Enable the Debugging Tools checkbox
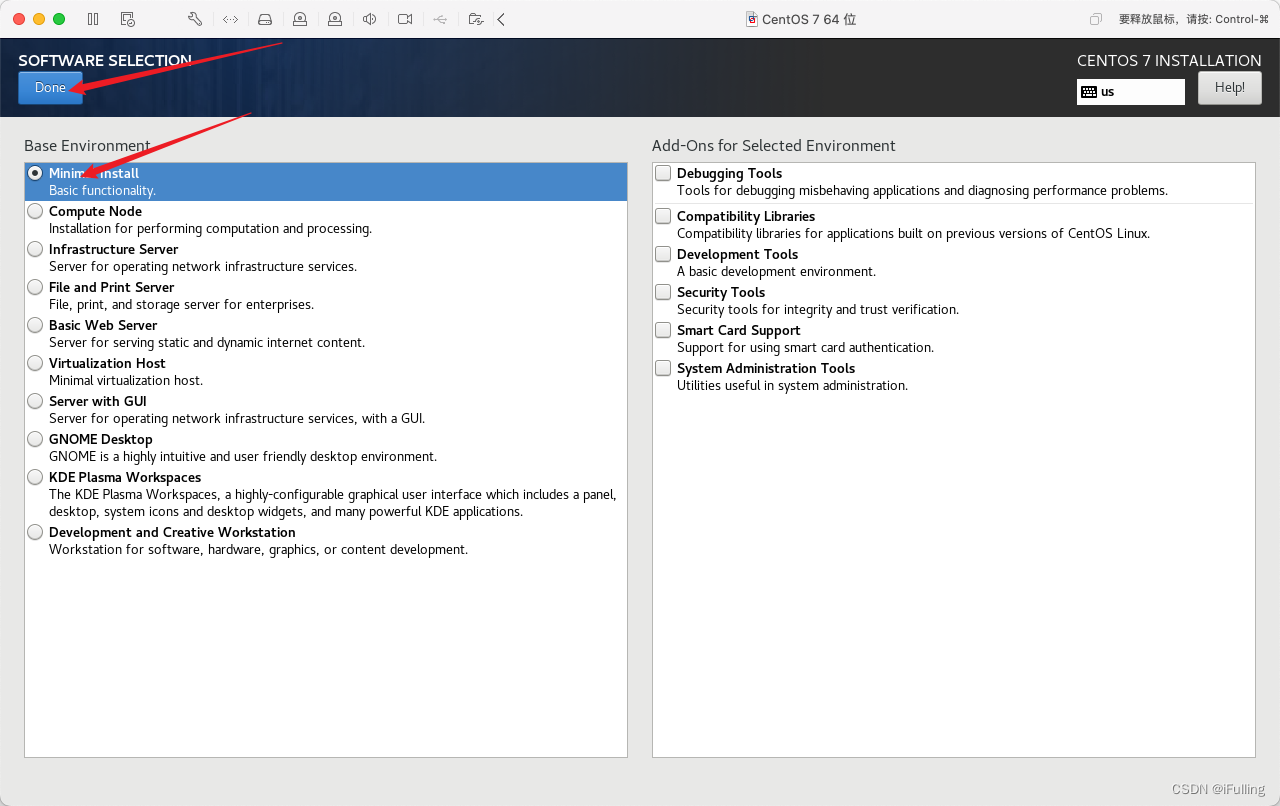 click(x=663, y=173)
